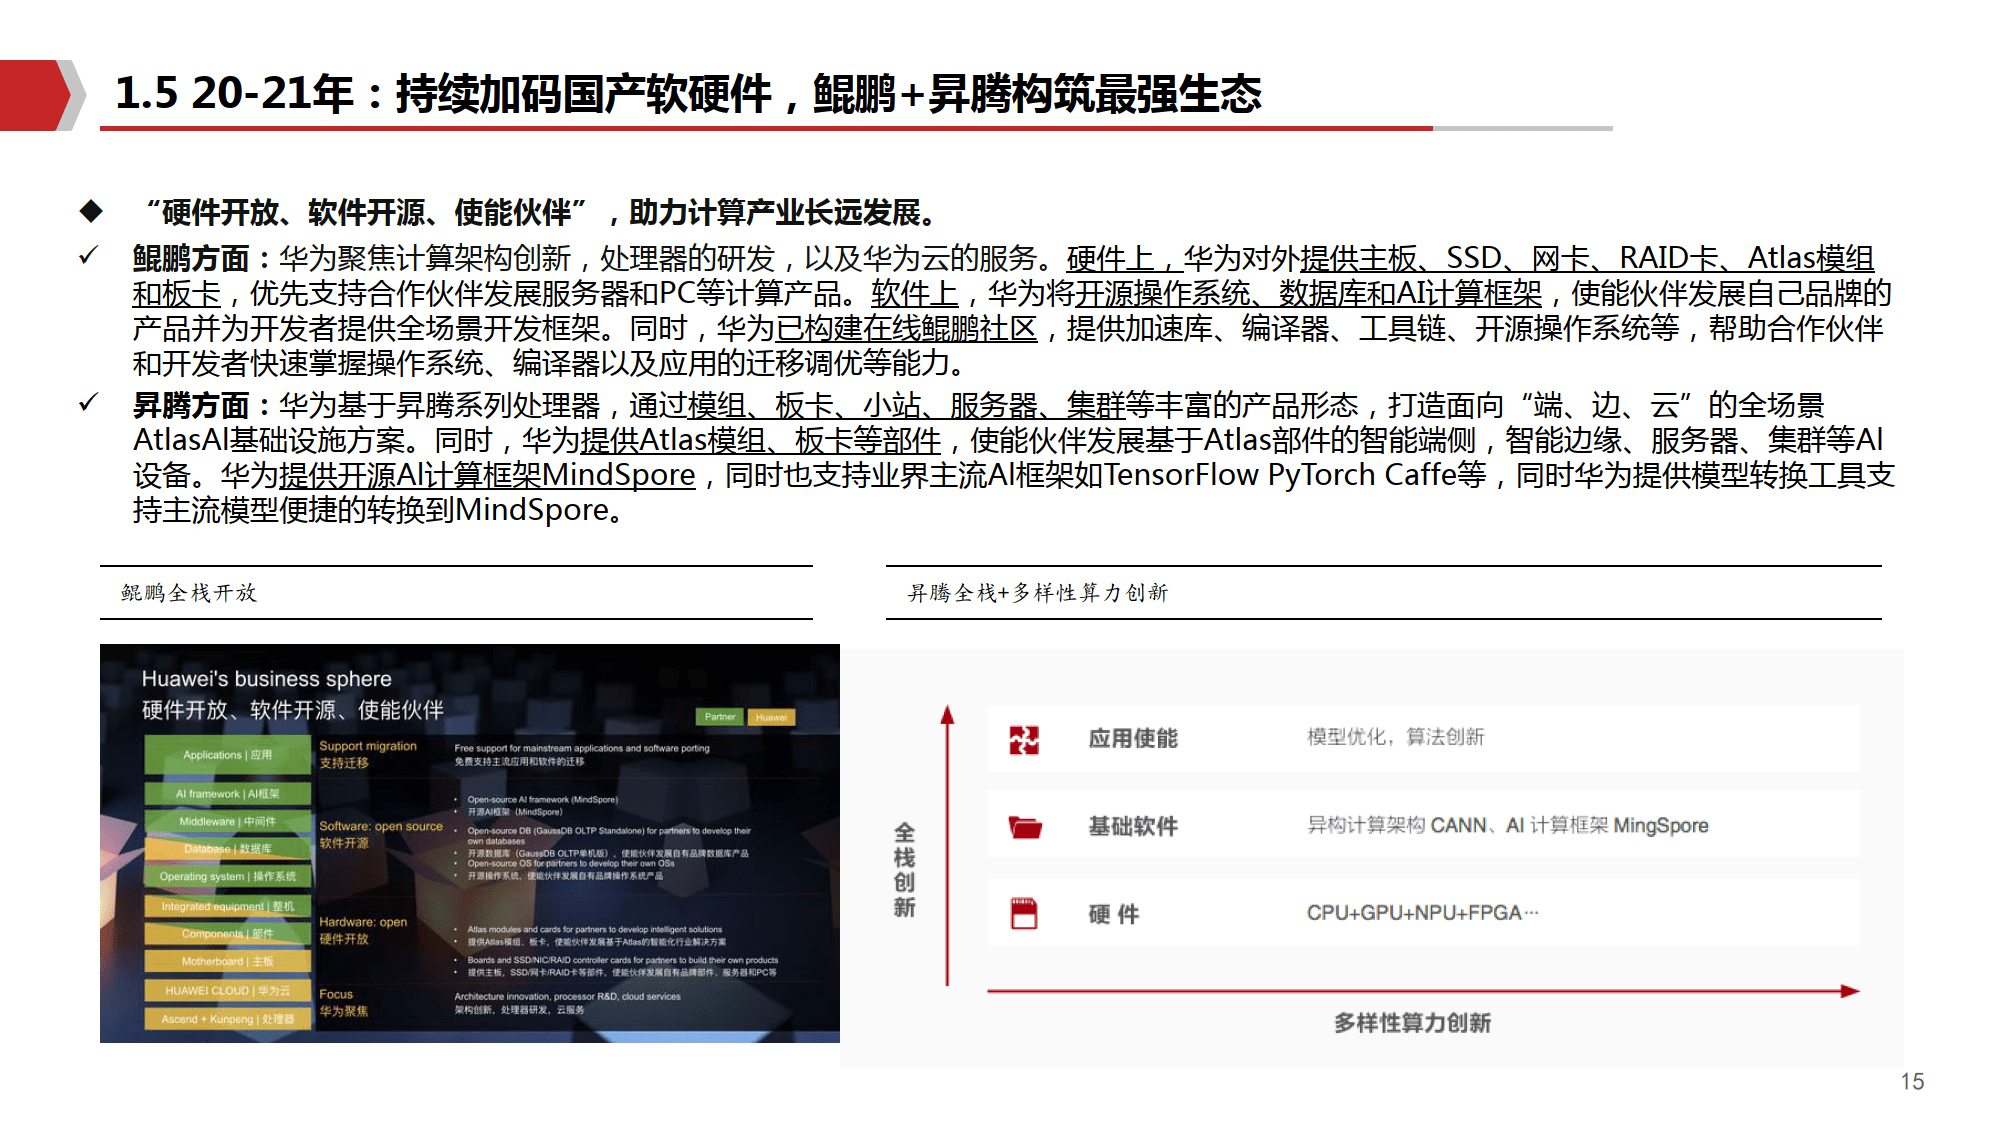Image resolution: width=2000 pixels, height=1125 pixels.
Task: Click underlined 已构建在线鲲鹏社区
Action: pyautogui.click(x=906, y=329)
